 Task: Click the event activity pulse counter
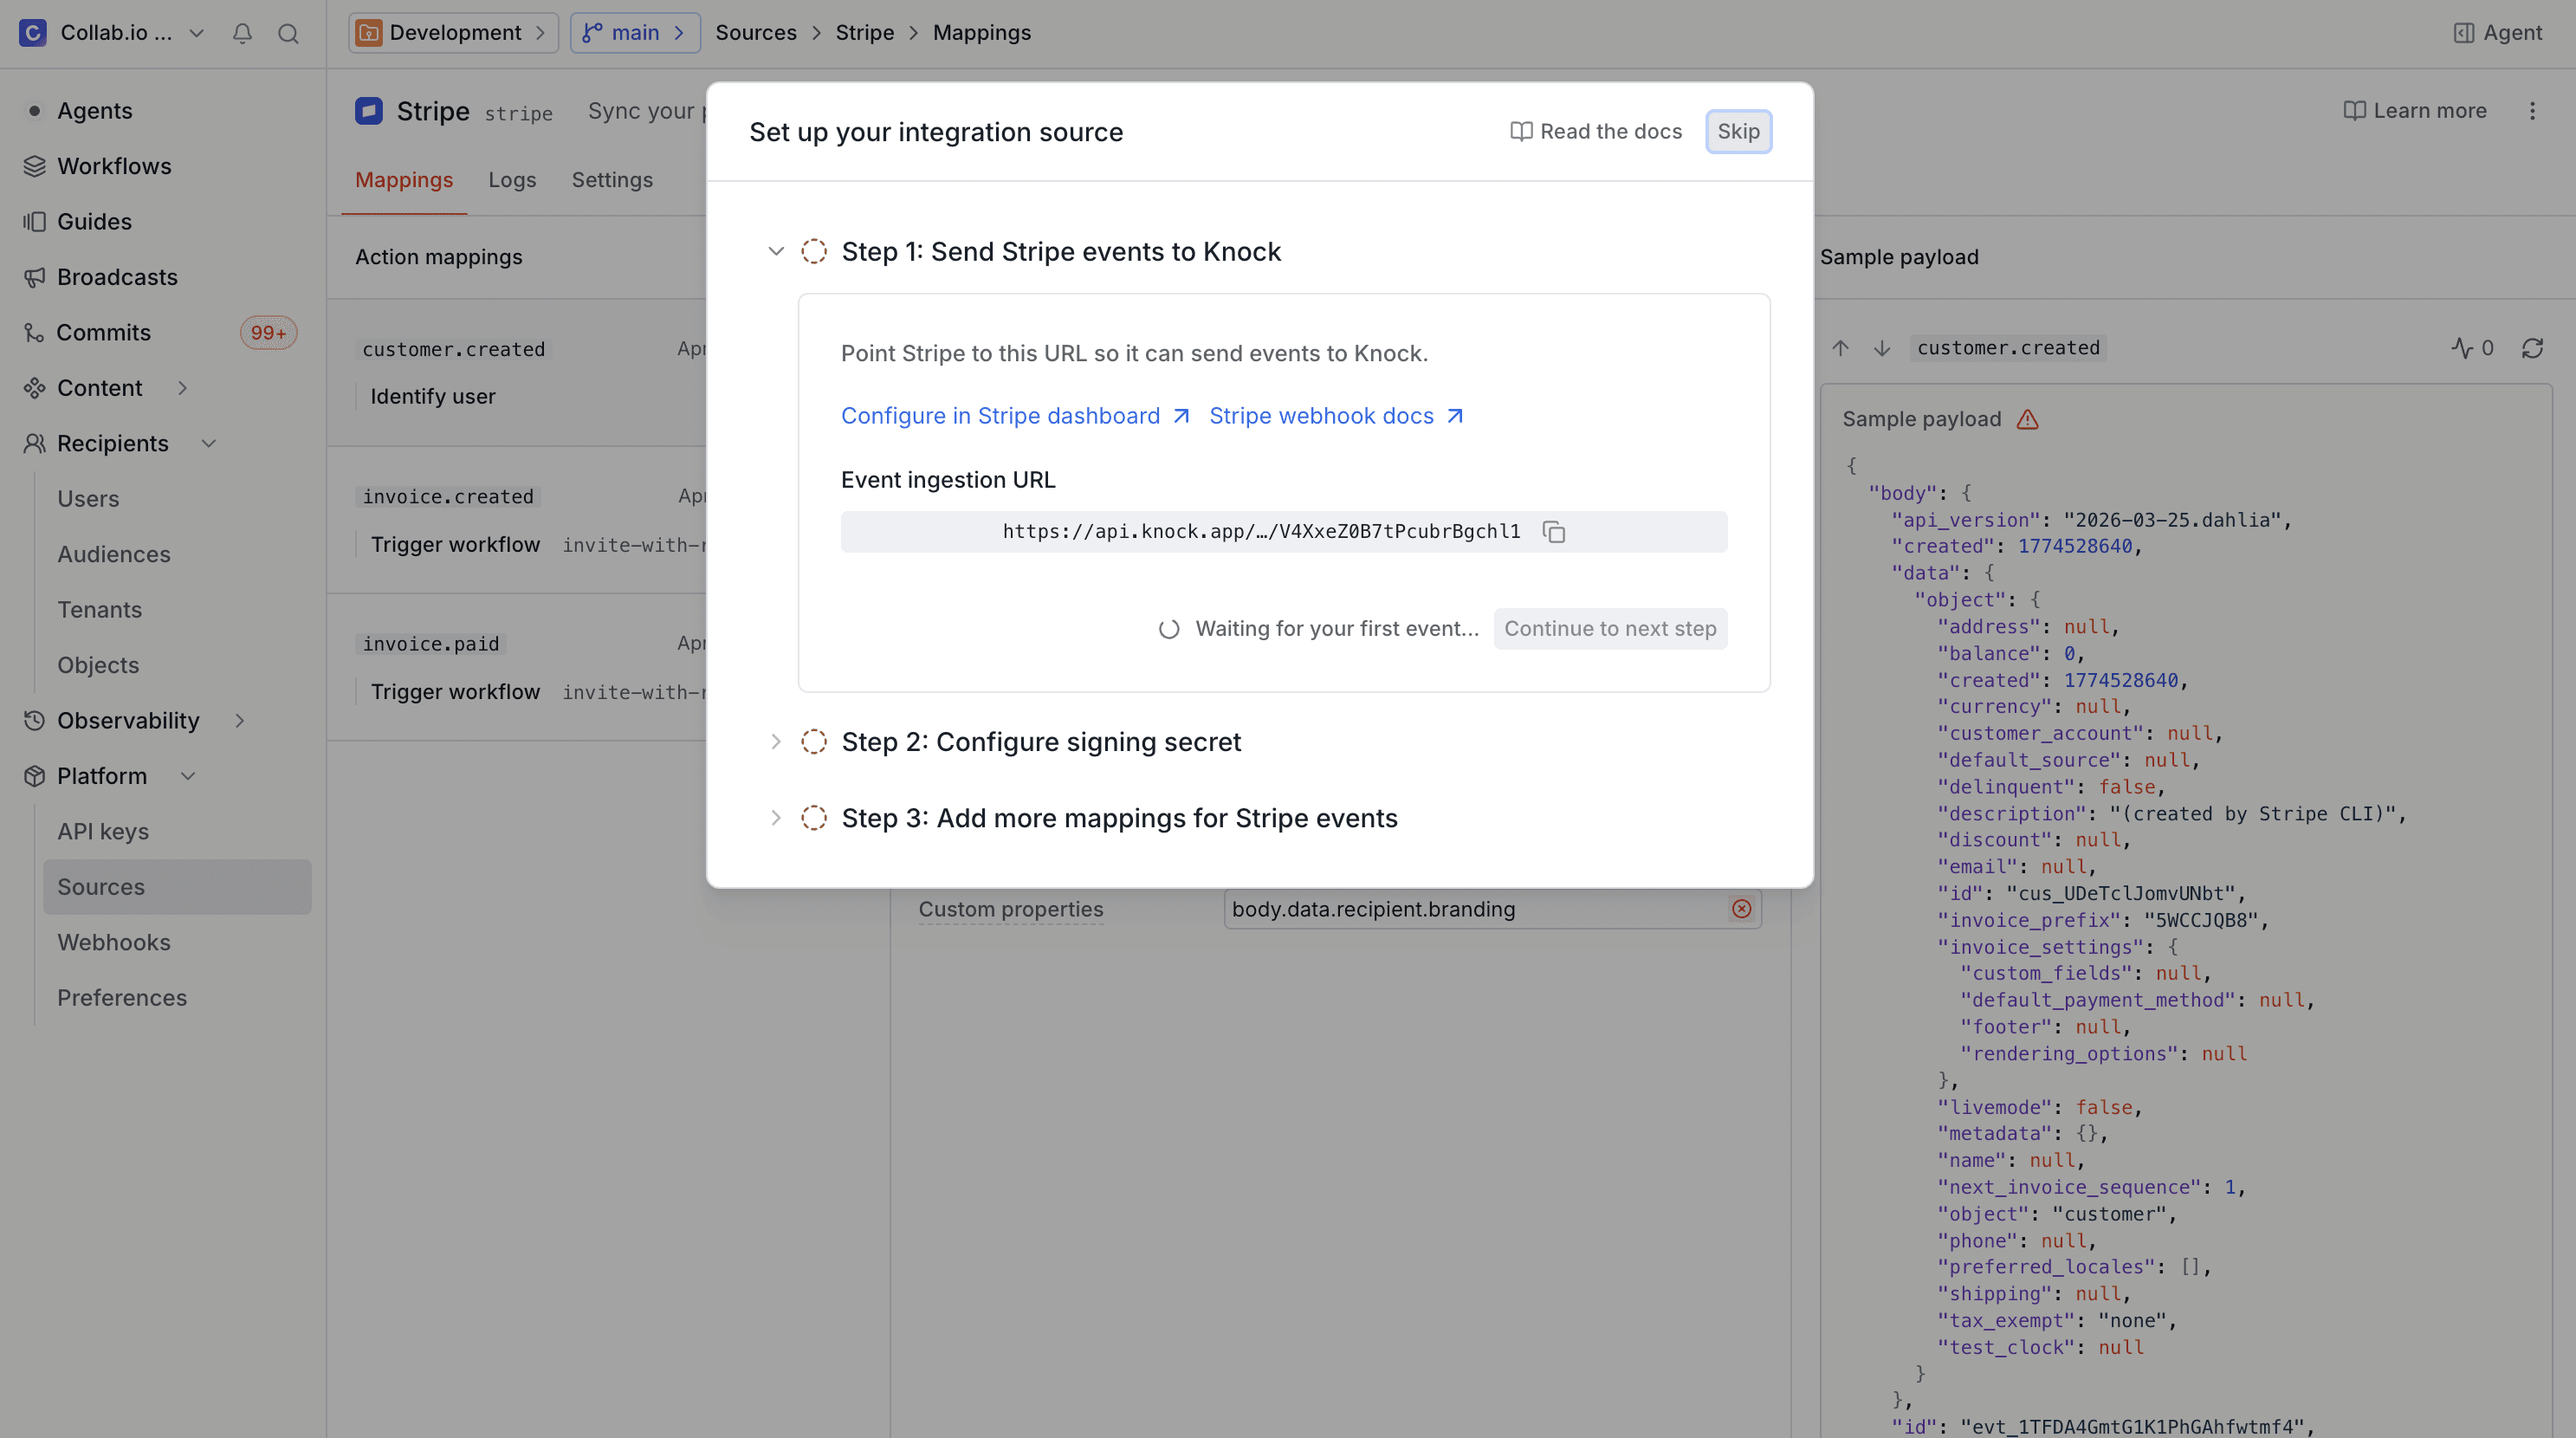coord(2472,348)
